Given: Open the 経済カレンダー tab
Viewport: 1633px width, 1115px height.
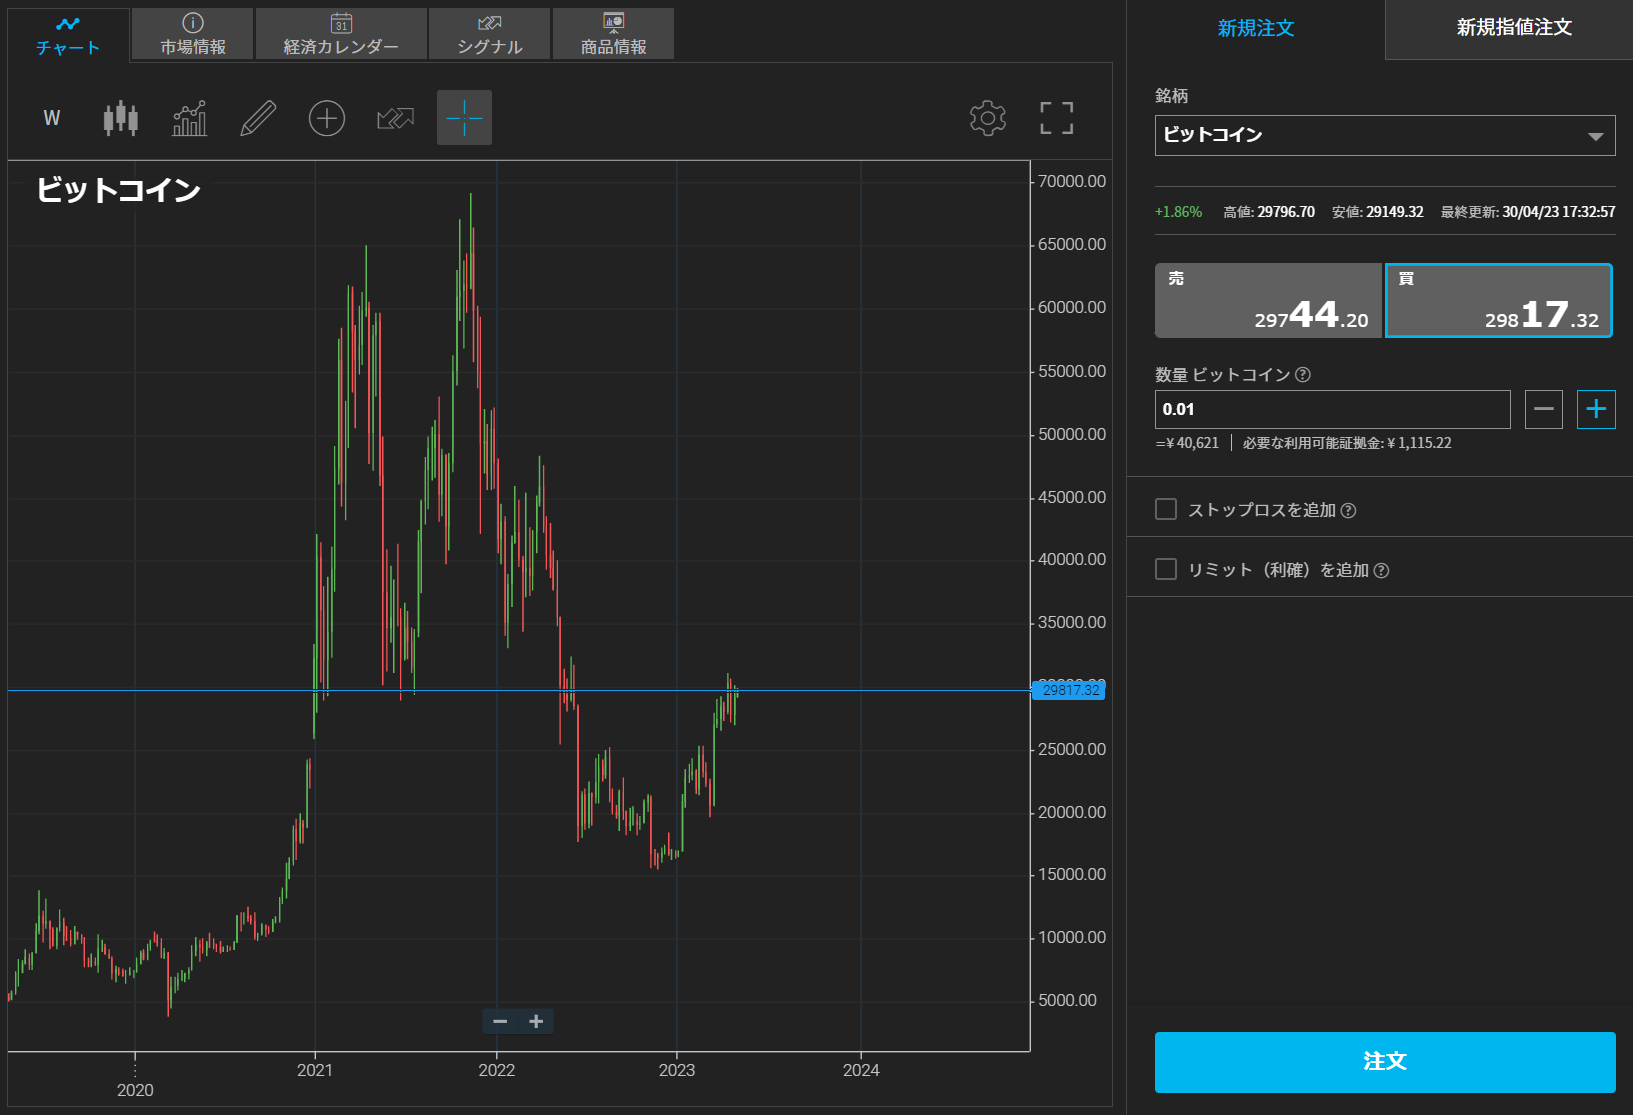Looking at the screenshot, I should point(341,34).
